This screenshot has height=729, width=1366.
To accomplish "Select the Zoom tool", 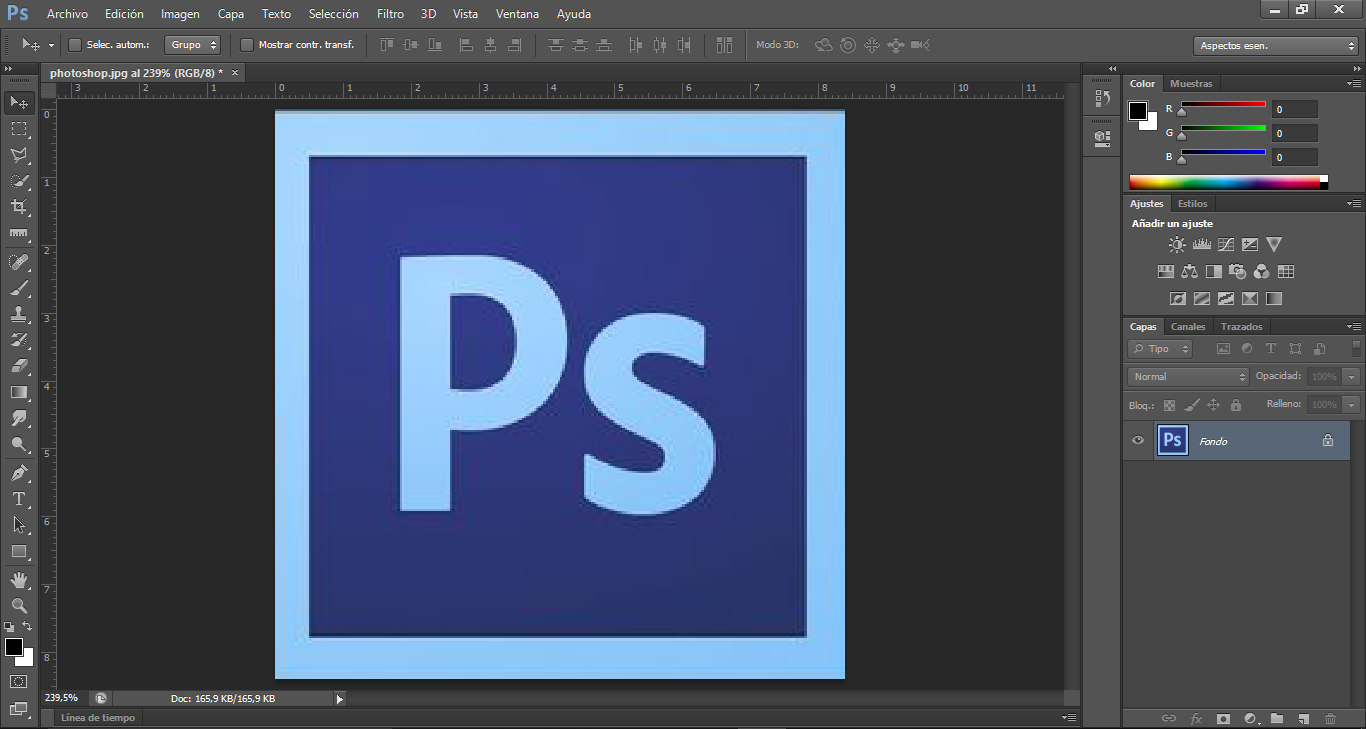I will 18,605.
